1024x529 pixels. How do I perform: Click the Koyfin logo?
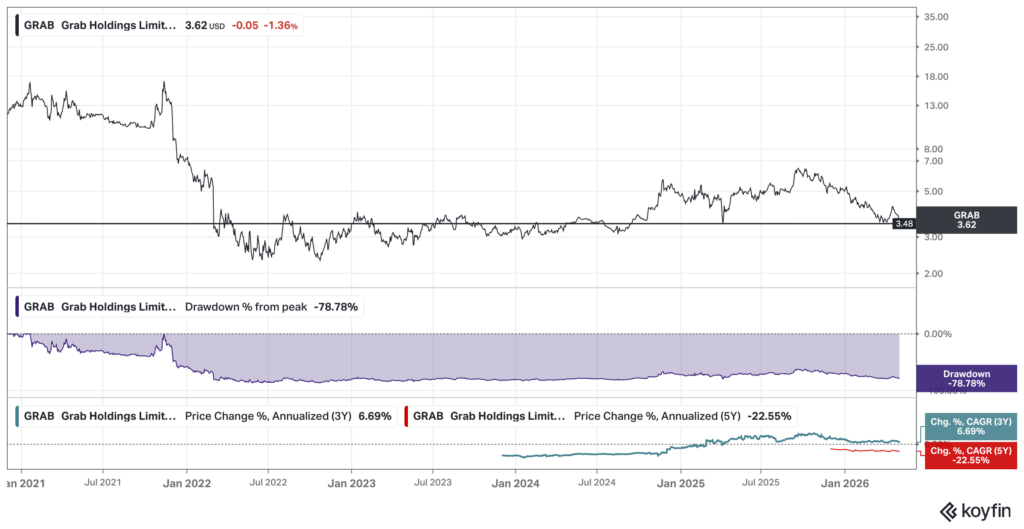[x=976, y=510]
